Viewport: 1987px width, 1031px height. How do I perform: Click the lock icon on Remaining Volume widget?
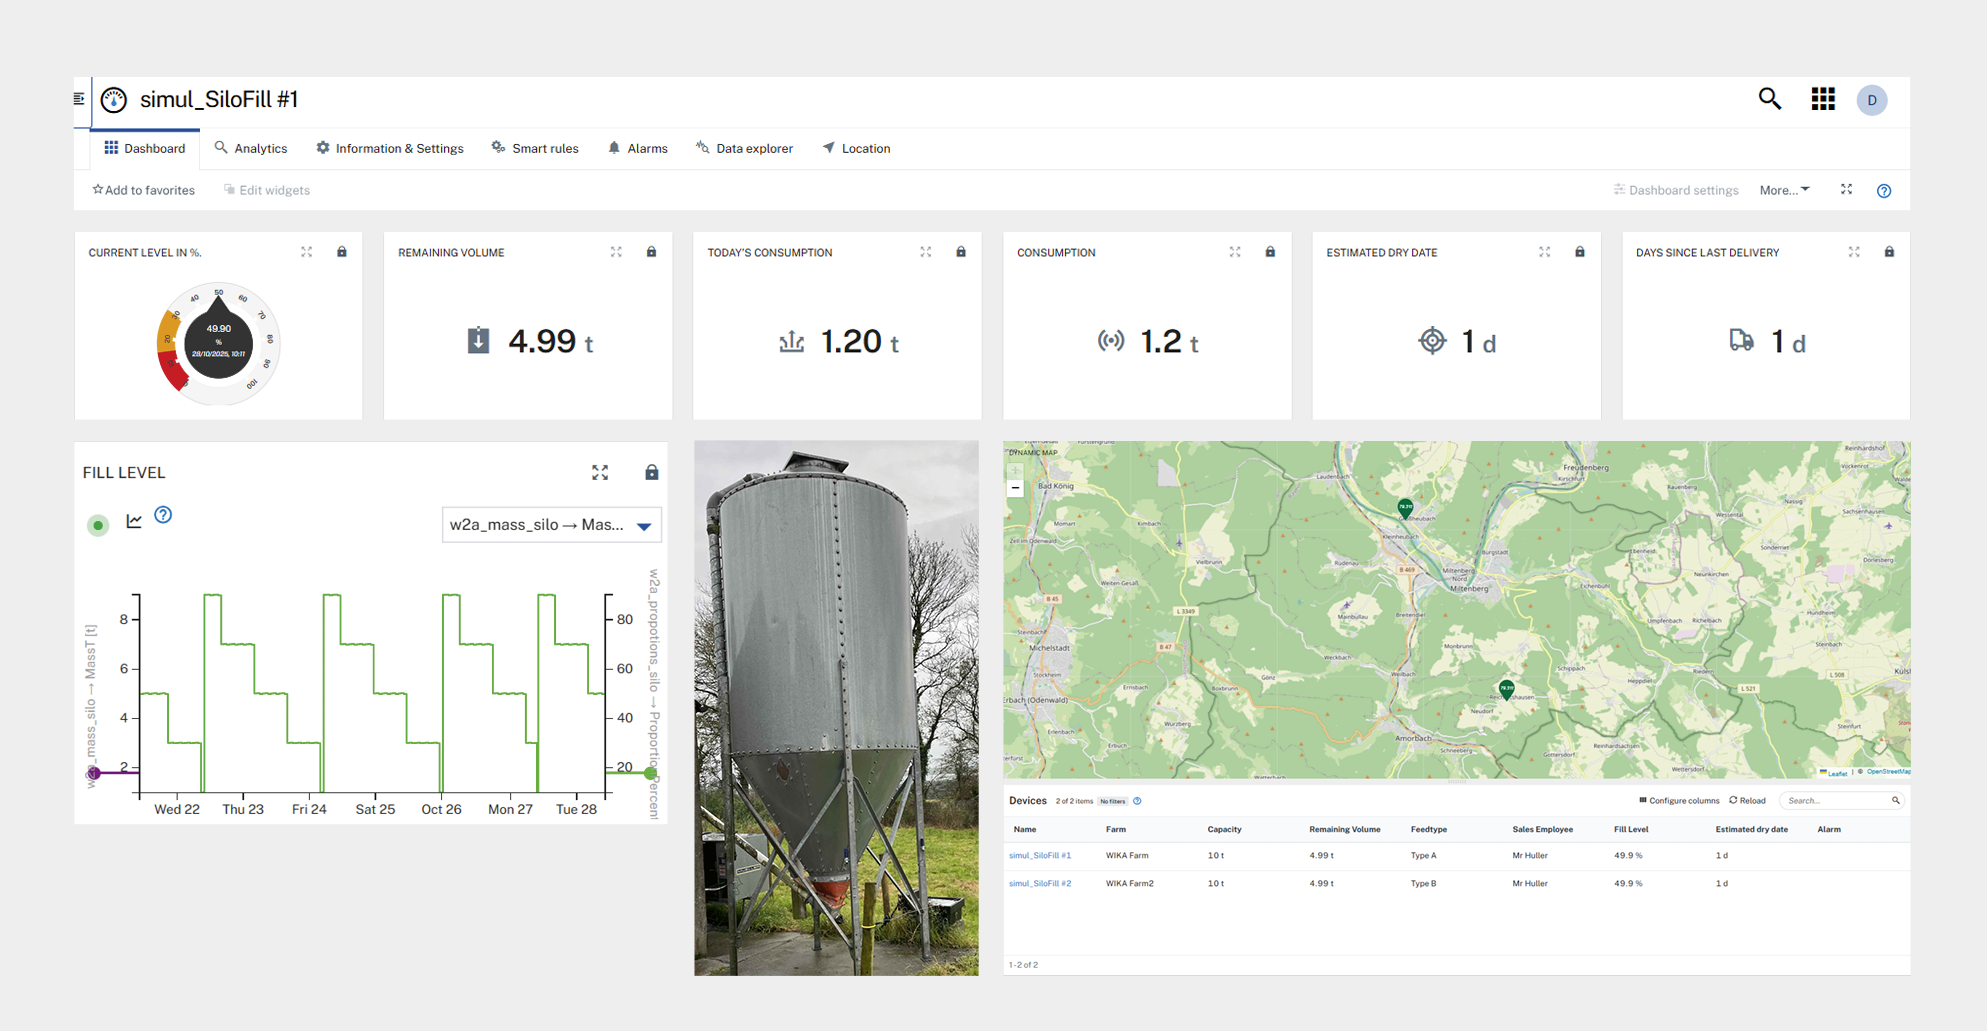tap(651, 252)
